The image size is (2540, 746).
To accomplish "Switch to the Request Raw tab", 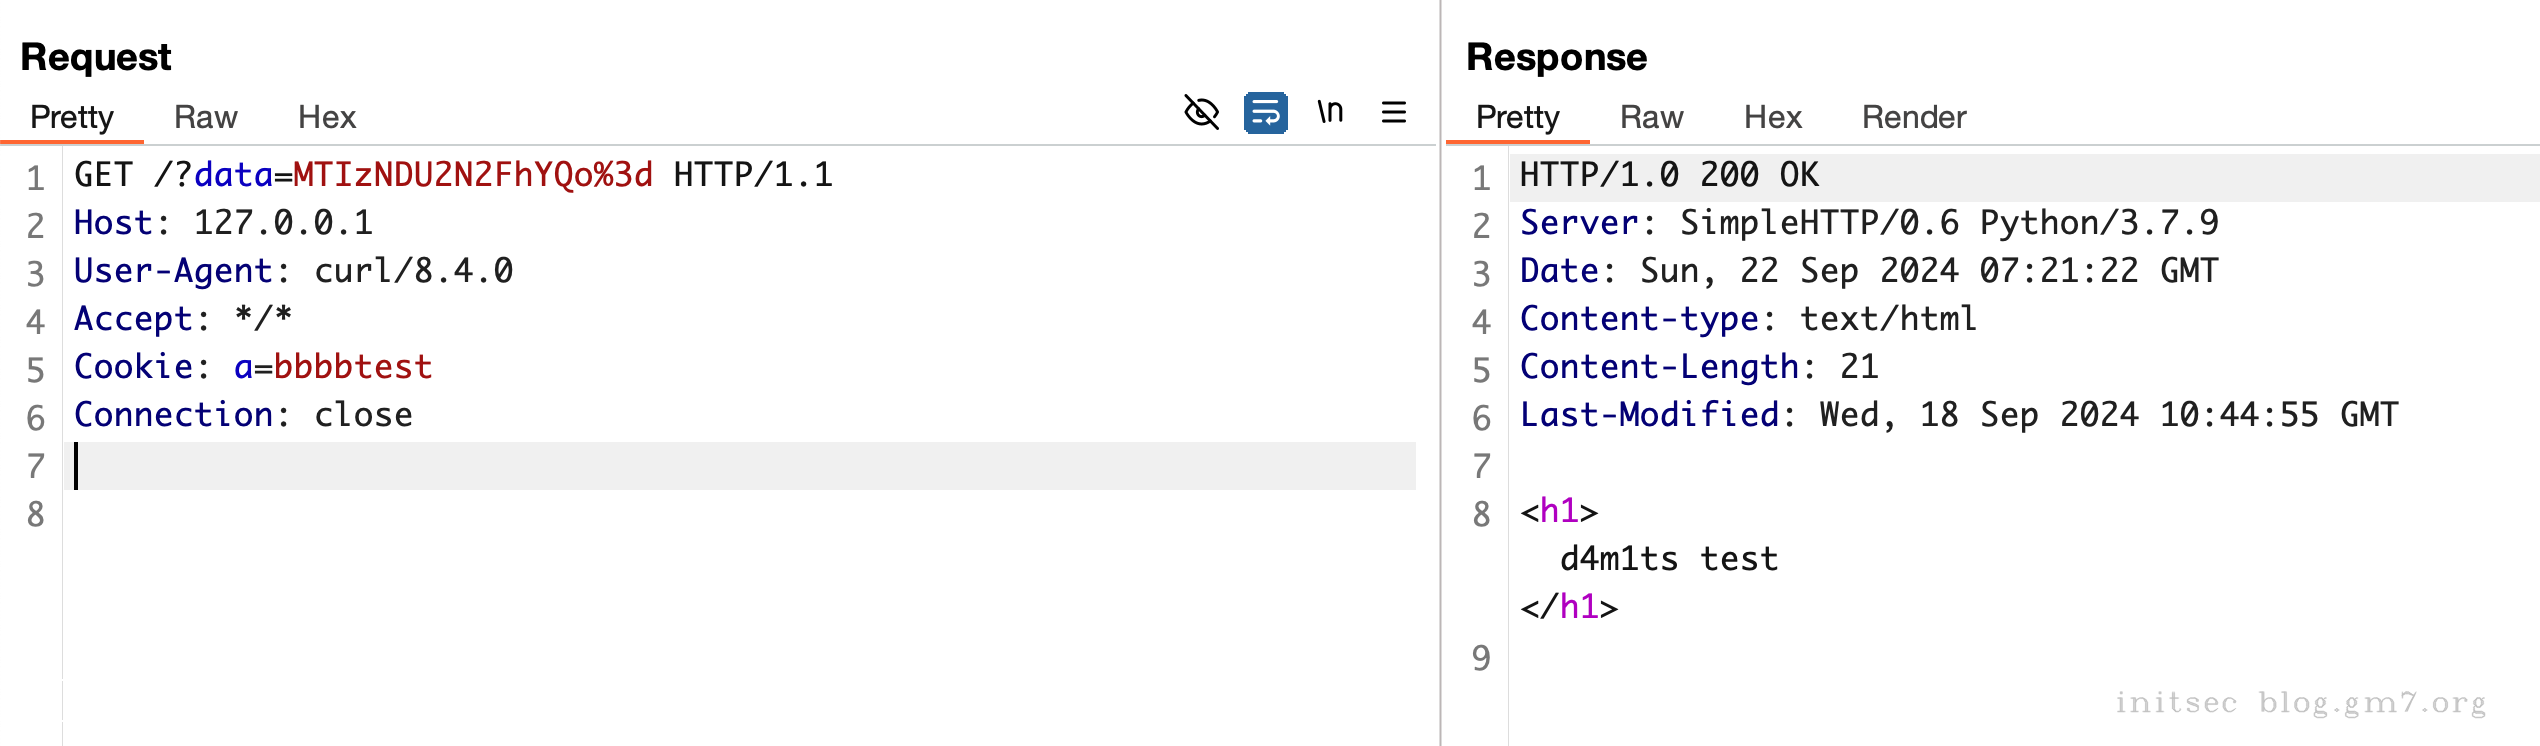I will [x=205, y=118].
